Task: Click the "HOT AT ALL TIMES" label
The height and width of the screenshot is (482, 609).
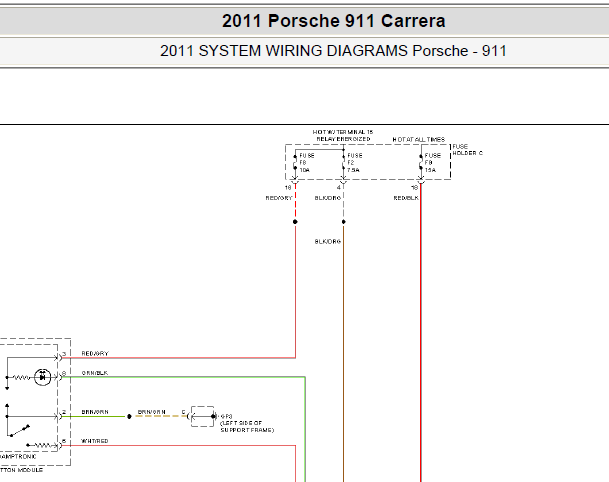Action: (419, 139)
